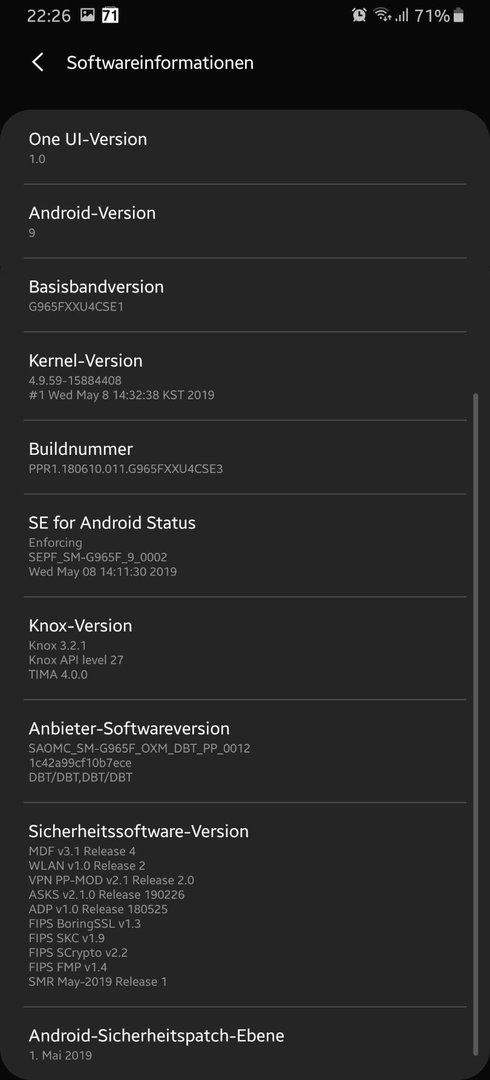Tap the 71 notification badge icon
The height and width of the screenshot is (1080, 490).
[x=110, y=14]
